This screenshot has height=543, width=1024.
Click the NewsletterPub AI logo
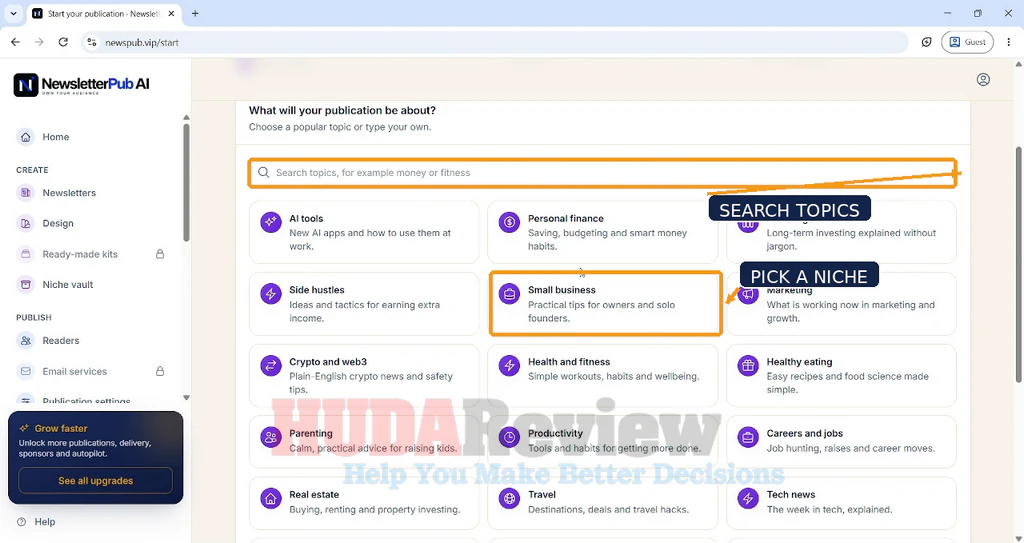tap(82, 84)
